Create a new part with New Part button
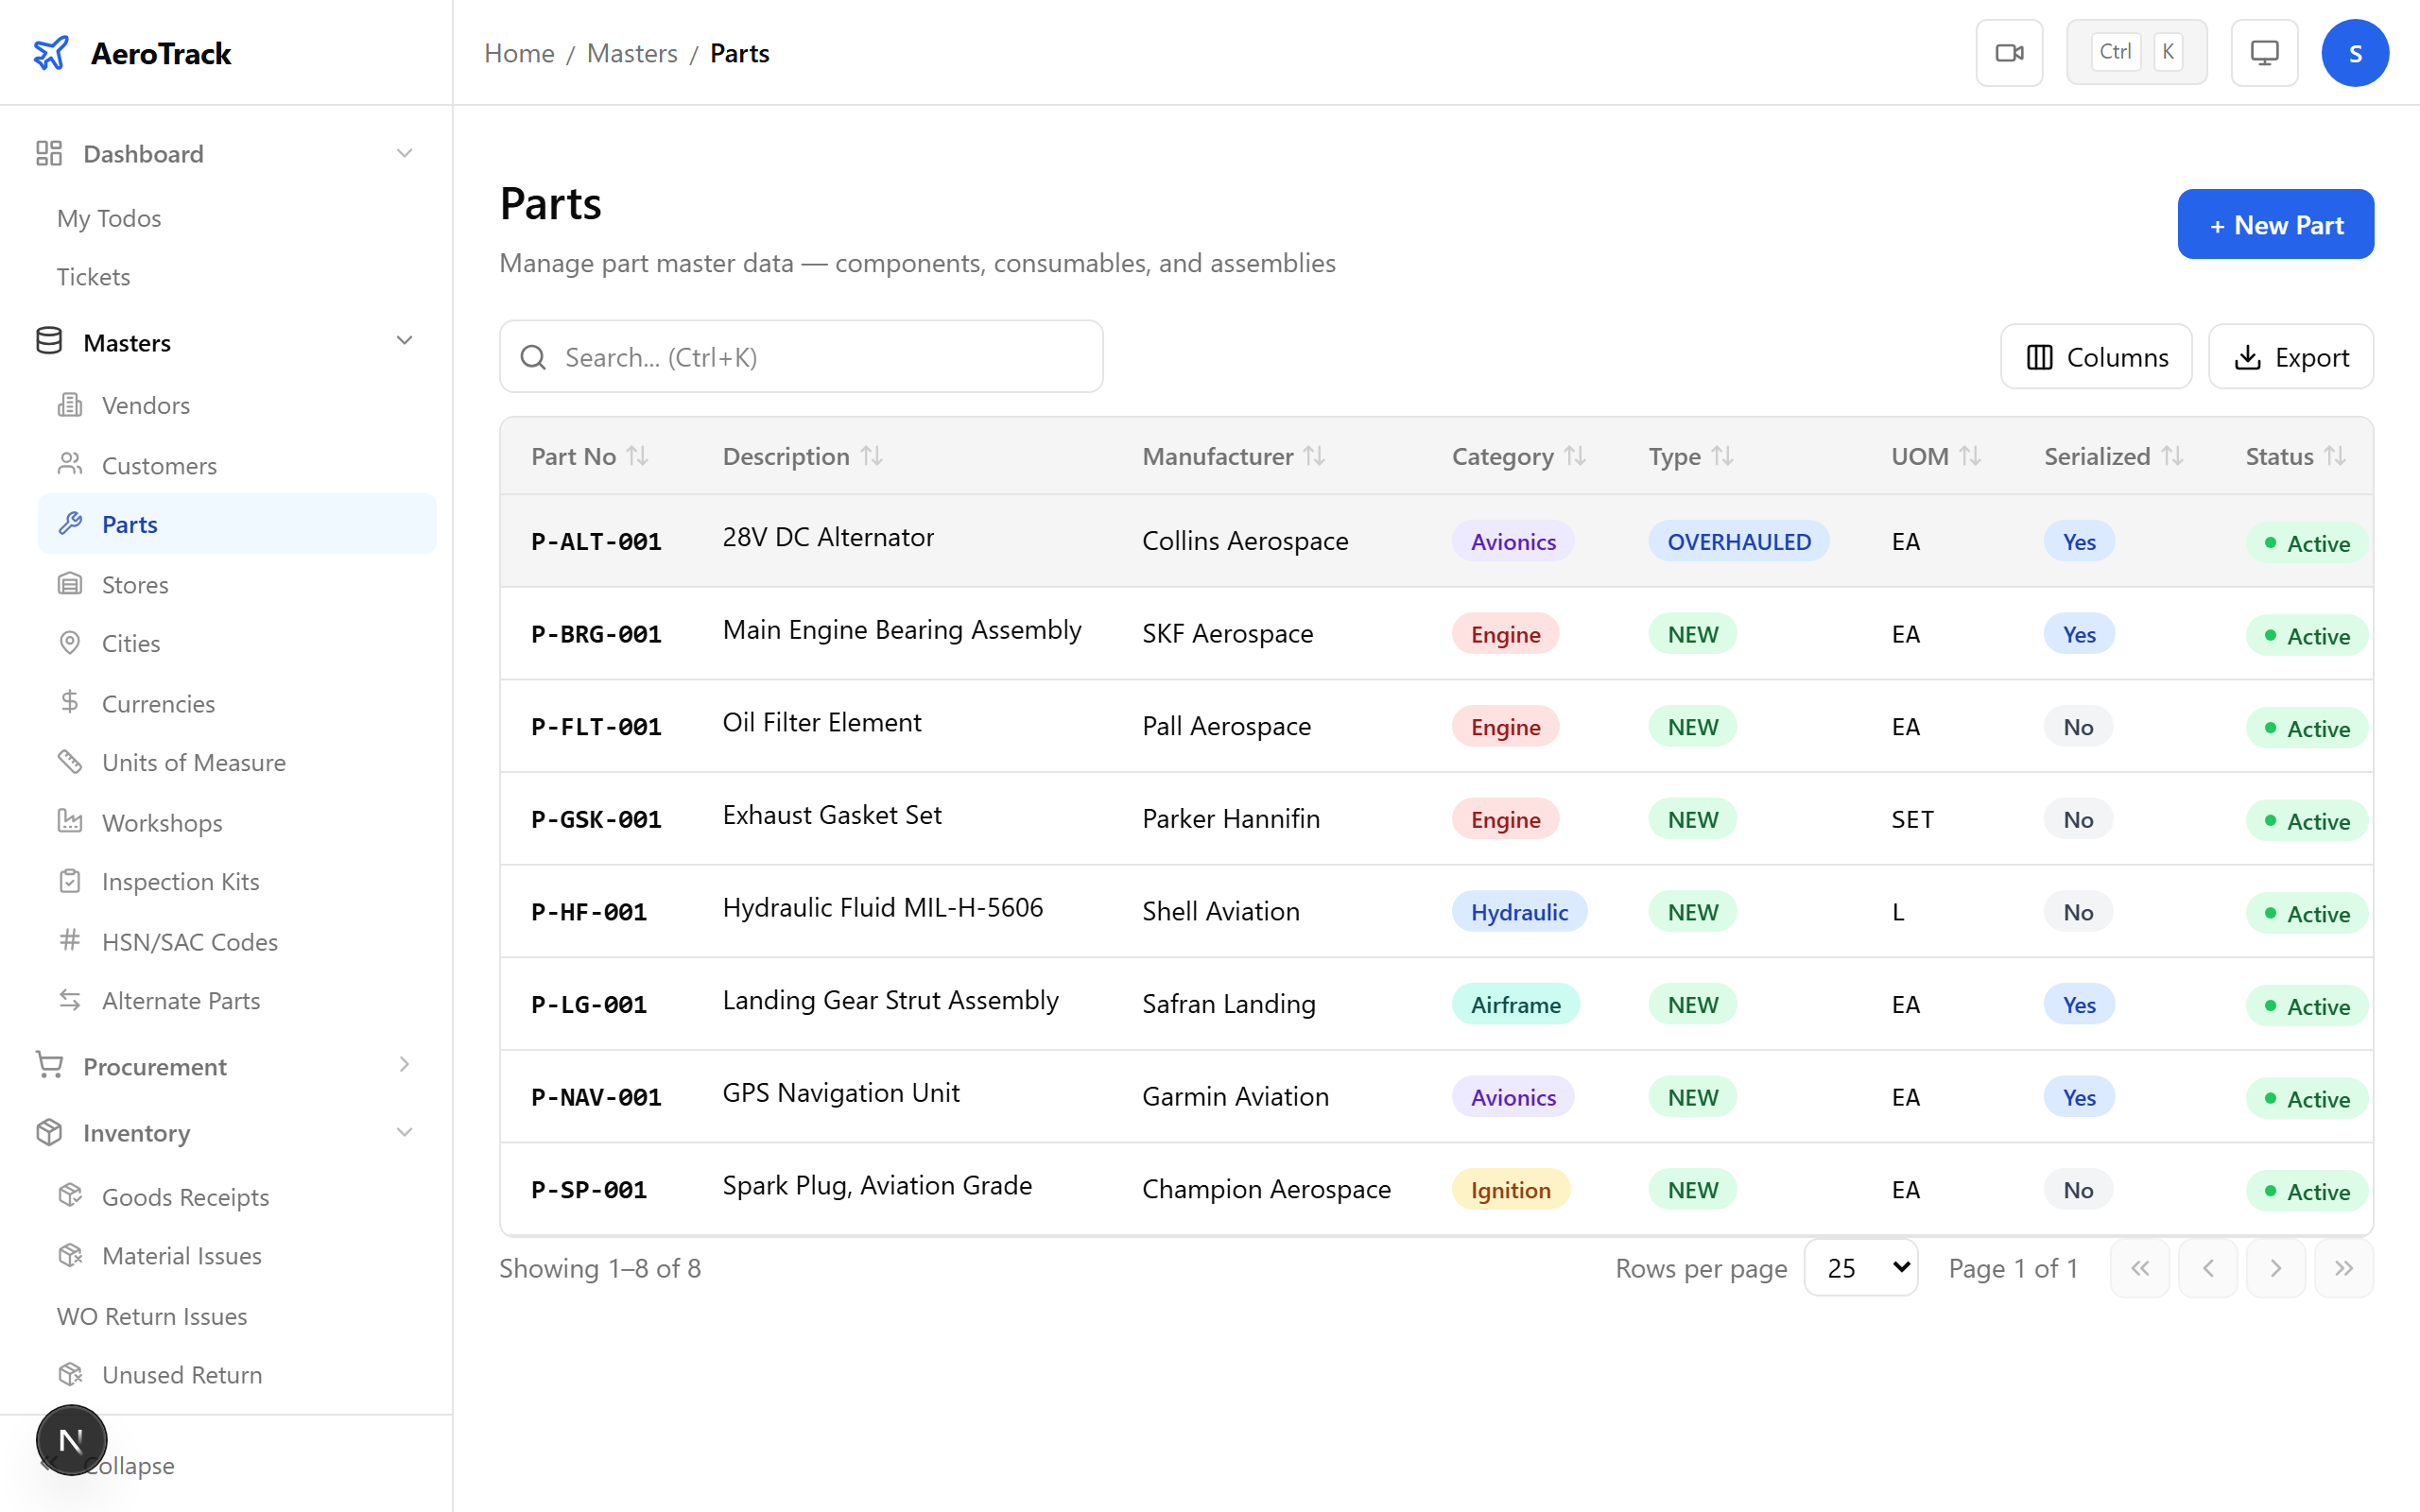Screen dimensions: 2420x1512 (2275, 224)
